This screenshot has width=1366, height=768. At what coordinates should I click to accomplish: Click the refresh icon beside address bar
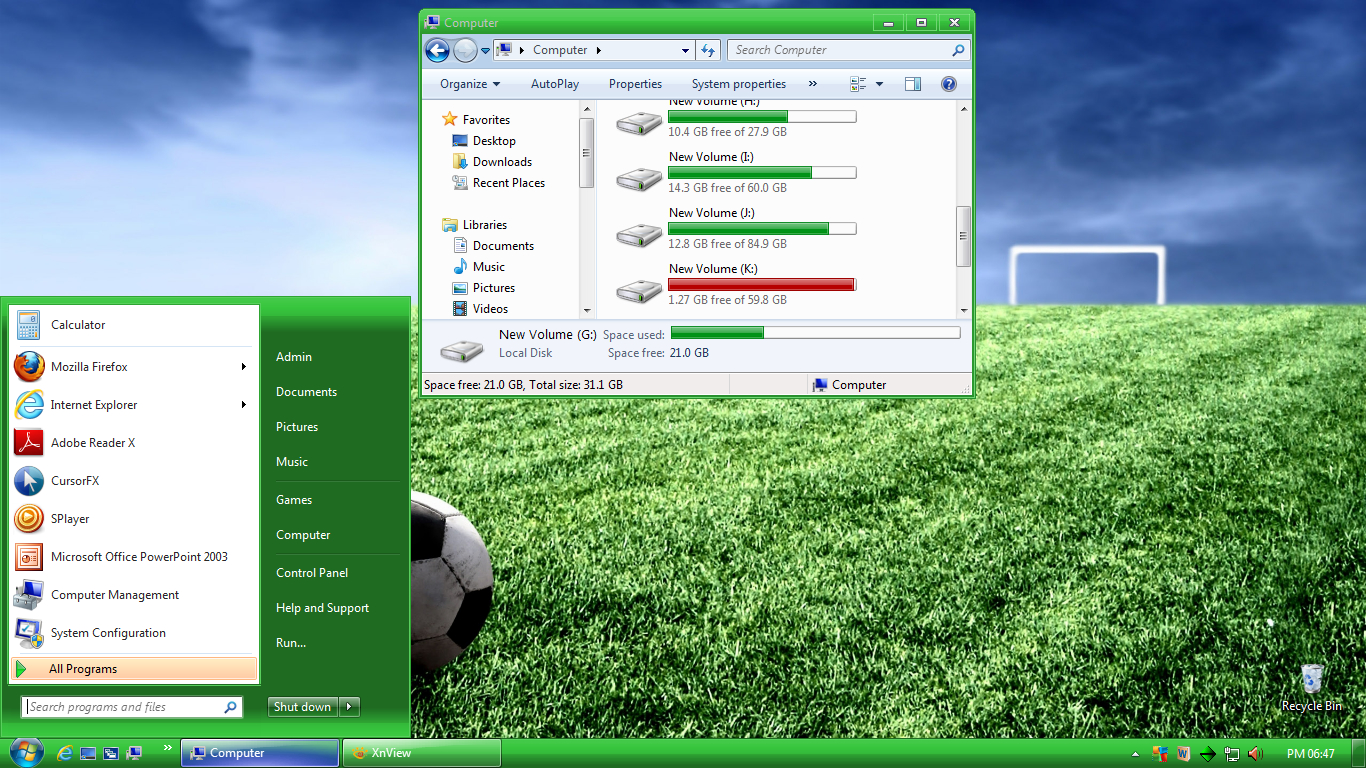tap(708, 50)
